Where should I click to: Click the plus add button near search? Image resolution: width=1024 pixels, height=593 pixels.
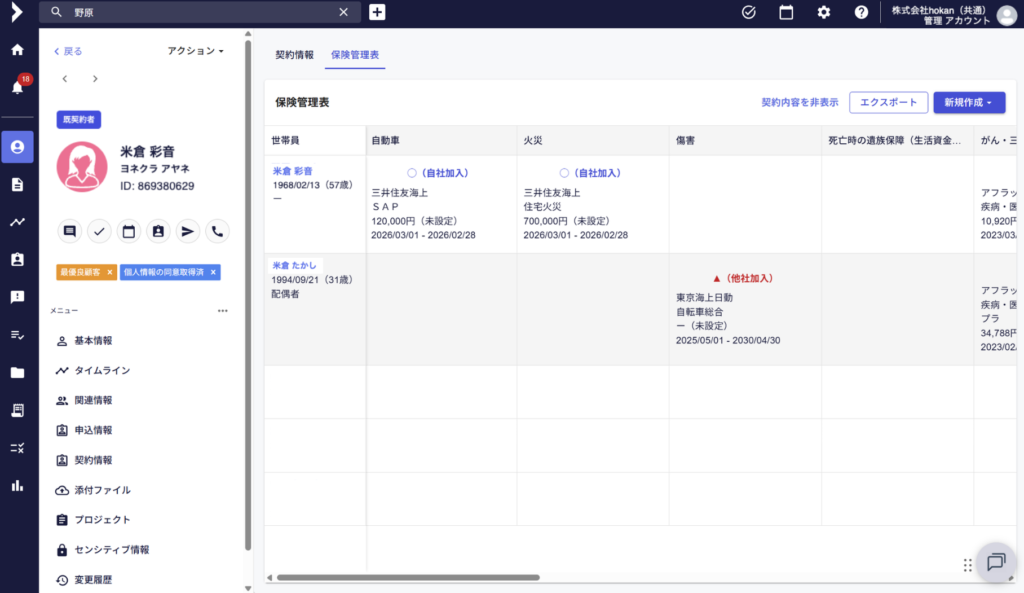(377, 12)
